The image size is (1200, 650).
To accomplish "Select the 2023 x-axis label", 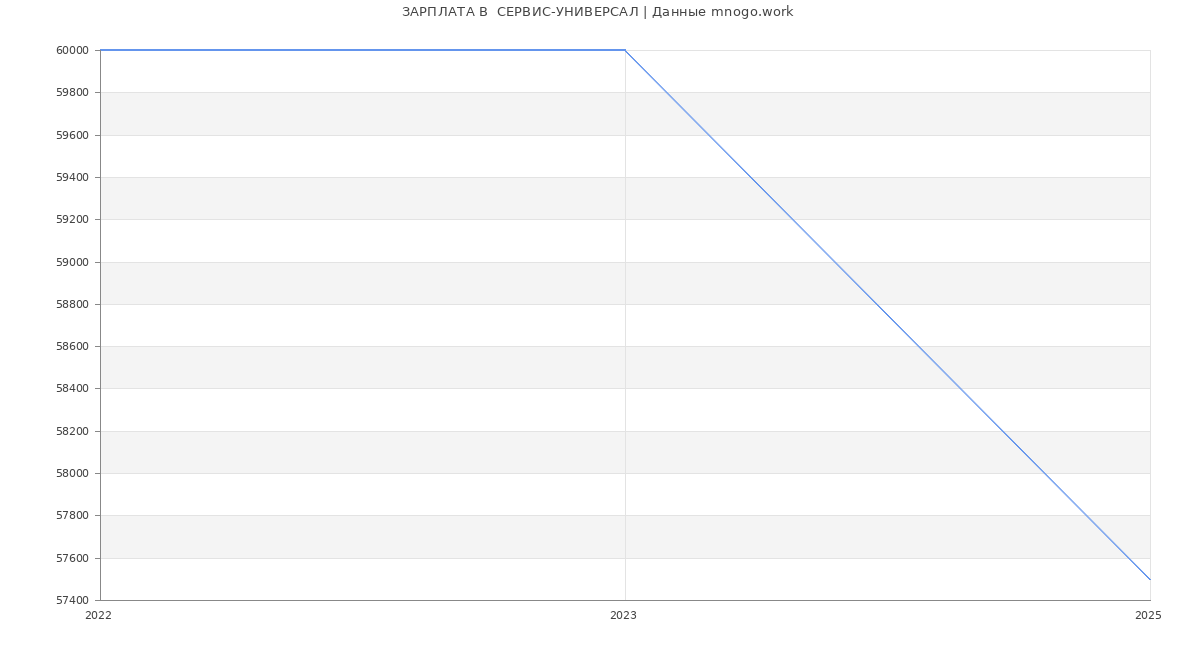I will click(623, 616).
